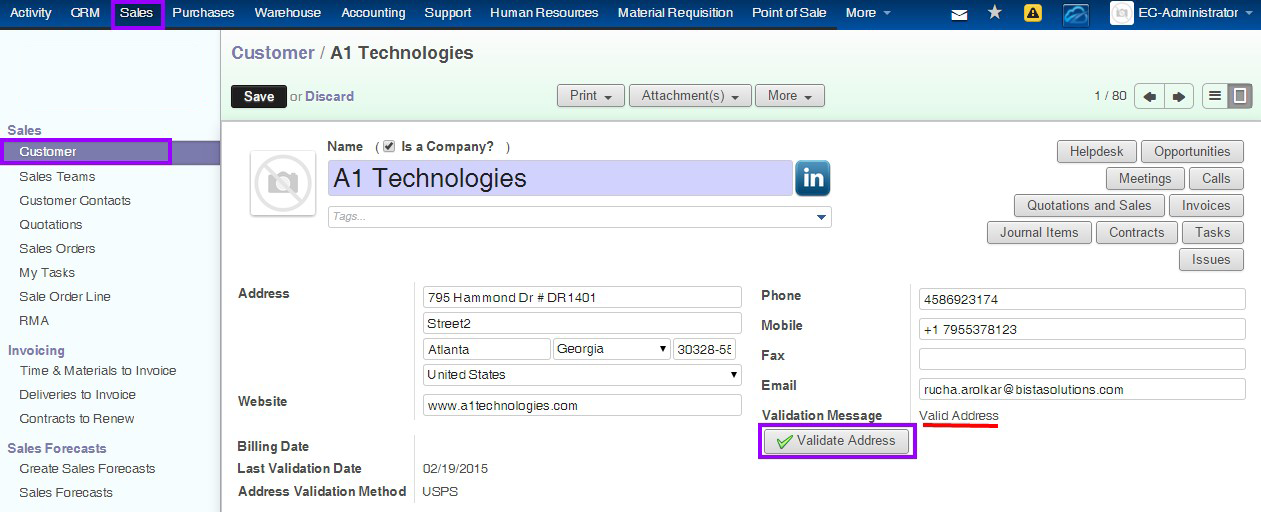Open the United States country dropdown
This screenshot has width=1261, height=512.
[x=582, y=375]
